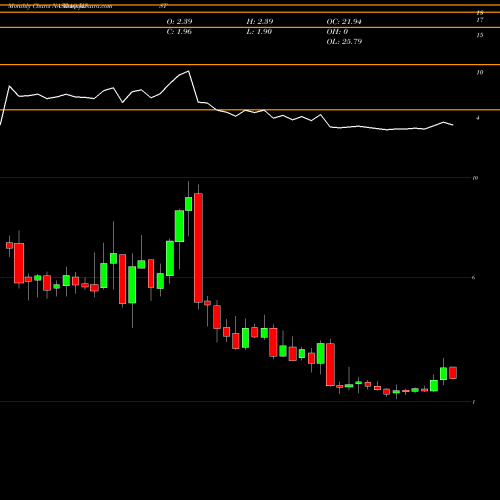
Task: Select the "OC: 21.94" reading
Action: 344,21
